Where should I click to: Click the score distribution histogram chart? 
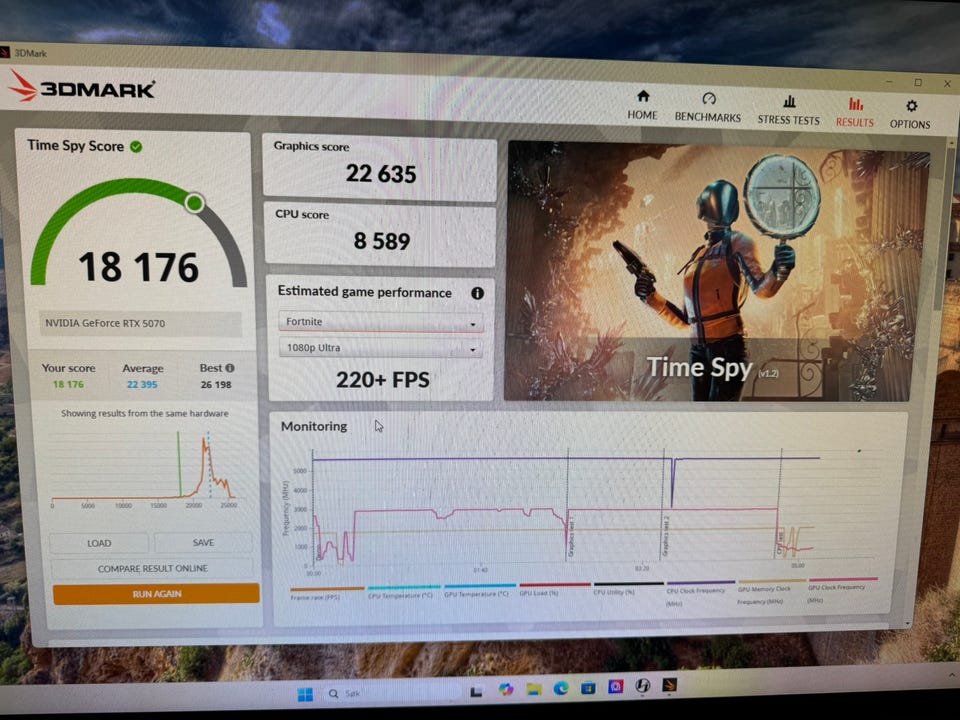point(143,469)
